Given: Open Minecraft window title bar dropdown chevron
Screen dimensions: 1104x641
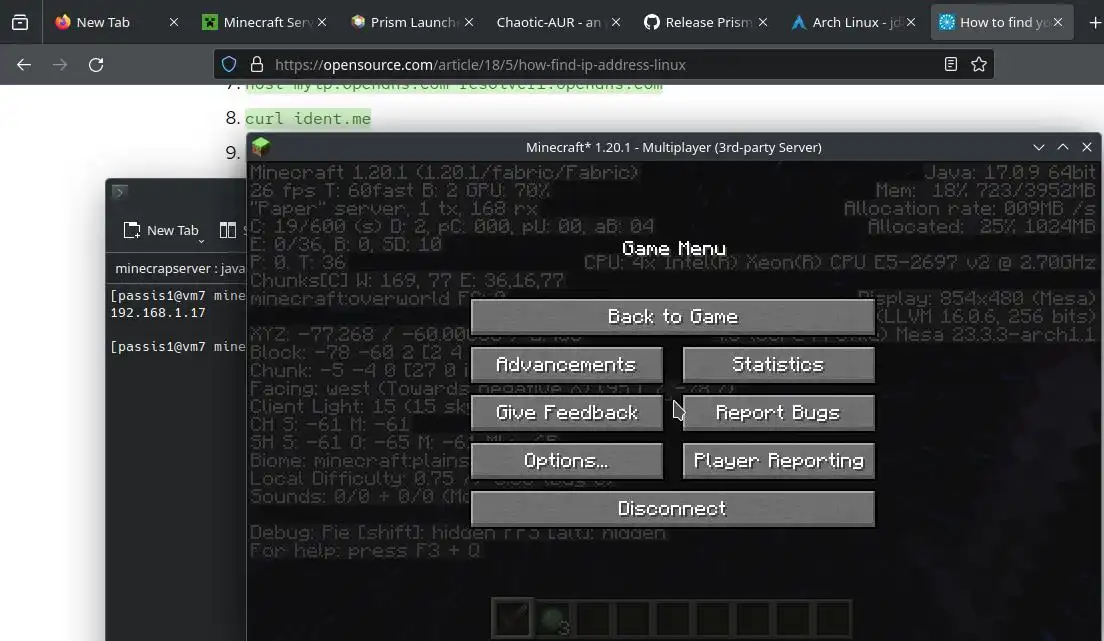Looking at the screenshot, I should coord(1039,147).
